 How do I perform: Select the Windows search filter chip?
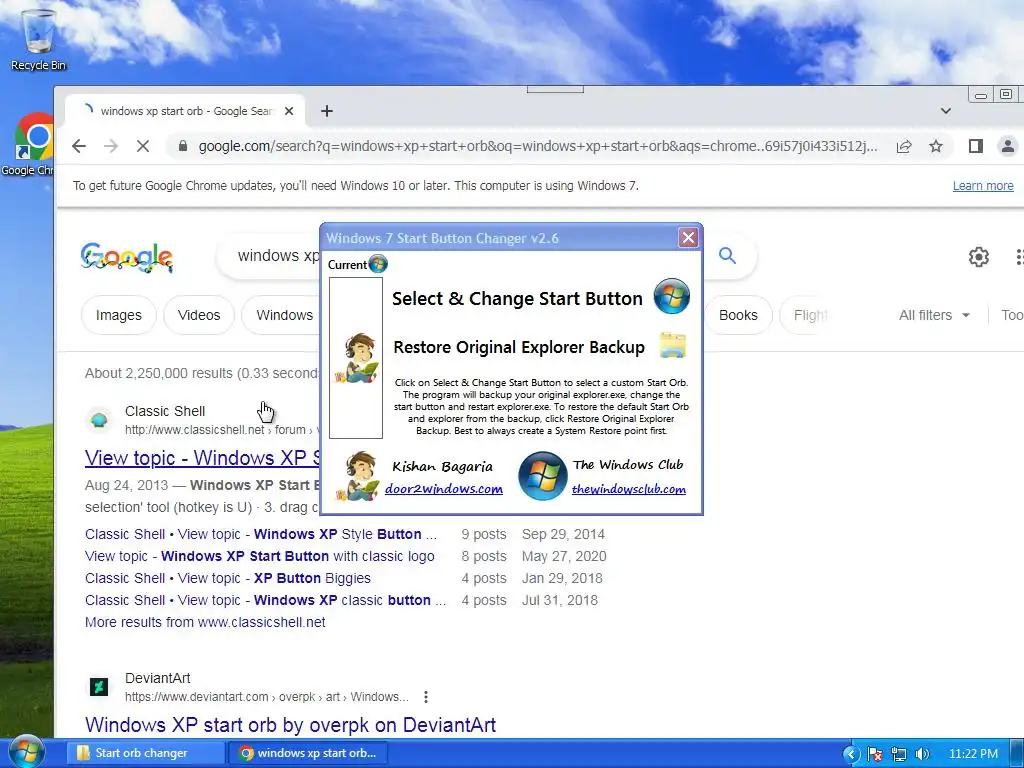coord(281,315)
